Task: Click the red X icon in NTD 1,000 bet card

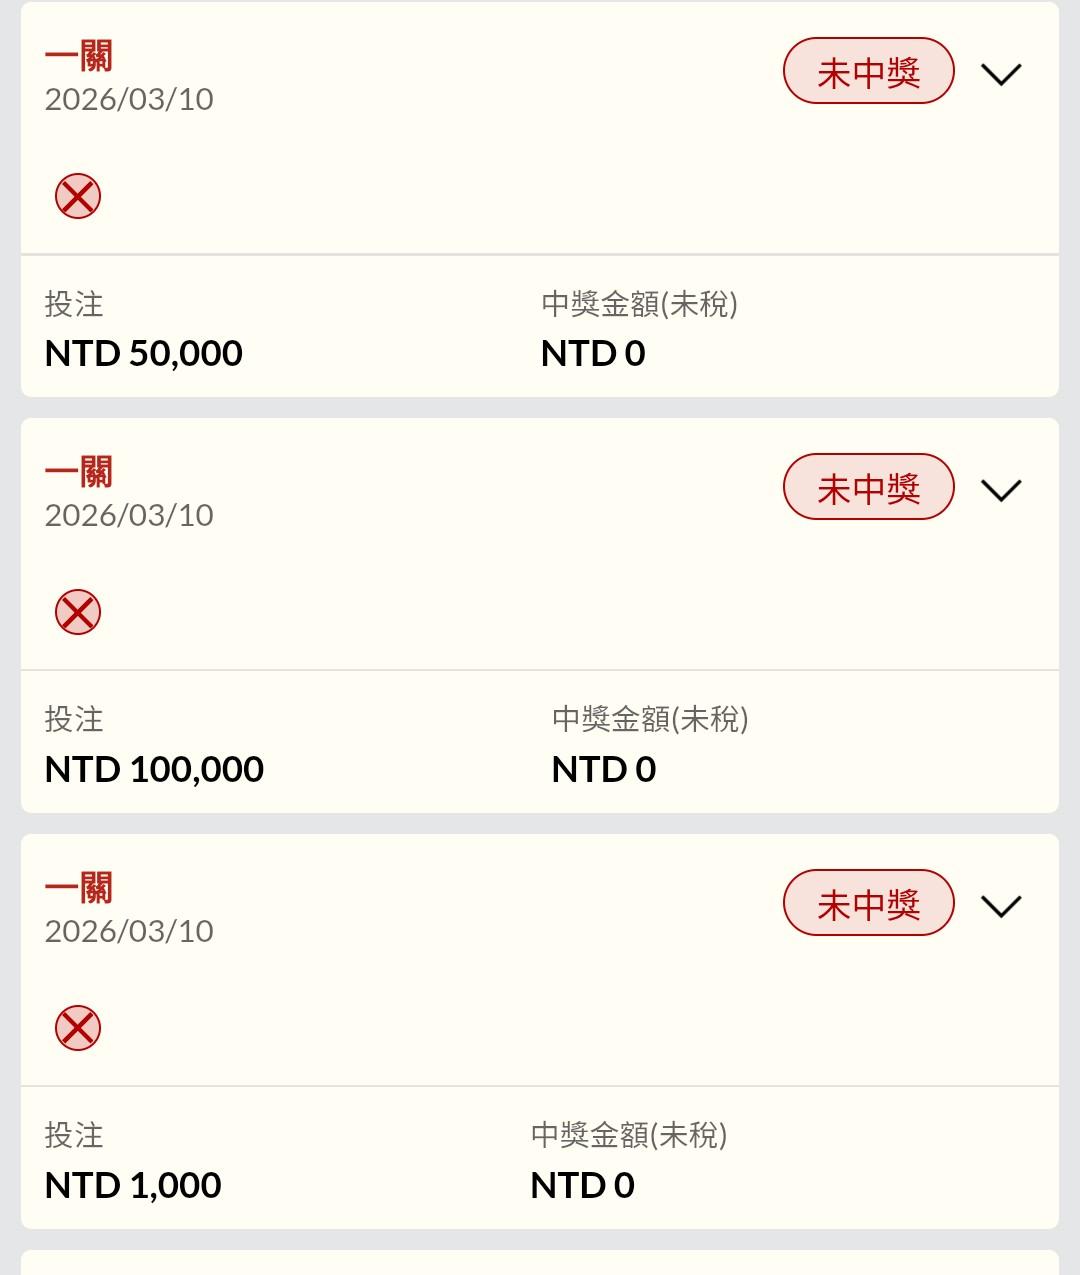Action: click(x=78, y=1028)
